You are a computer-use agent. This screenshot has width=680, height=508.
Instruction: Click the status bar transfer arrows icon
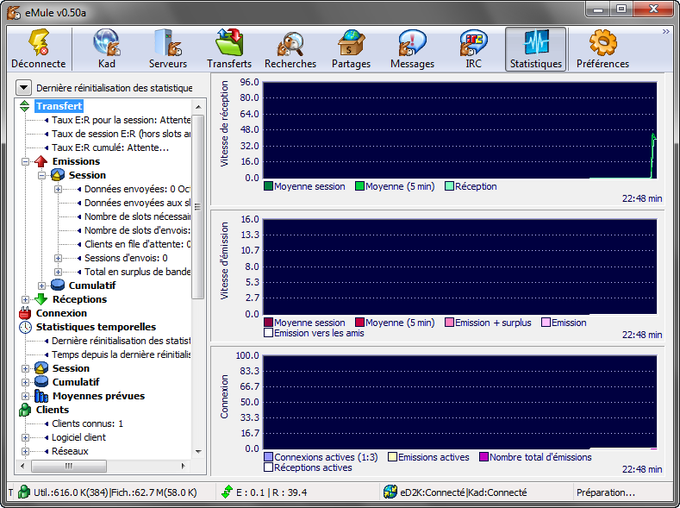pos(227,492)
